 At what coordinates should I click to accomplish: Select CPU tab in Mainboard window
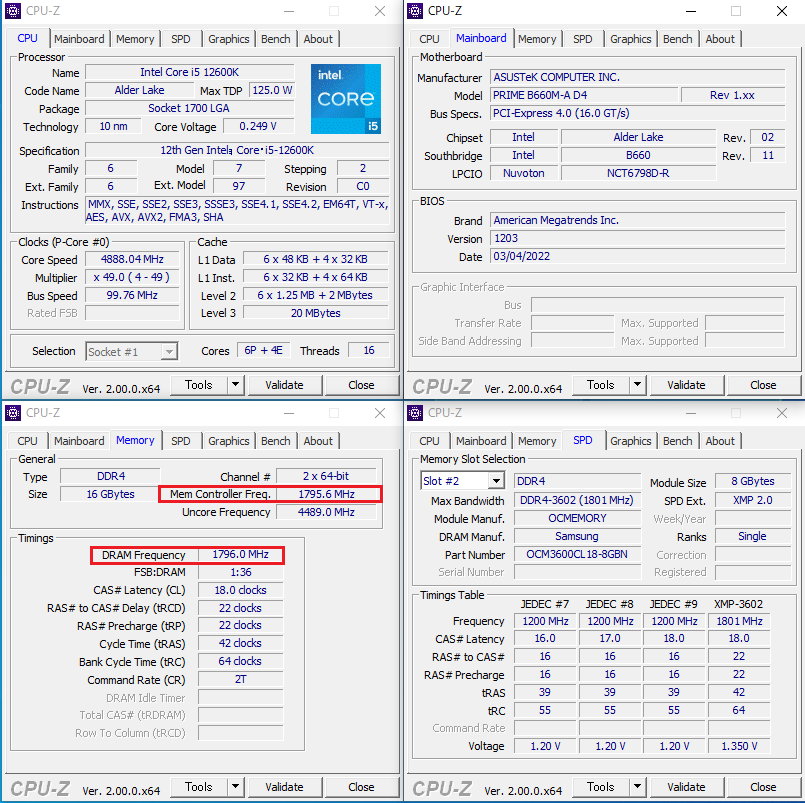point(429,39)
